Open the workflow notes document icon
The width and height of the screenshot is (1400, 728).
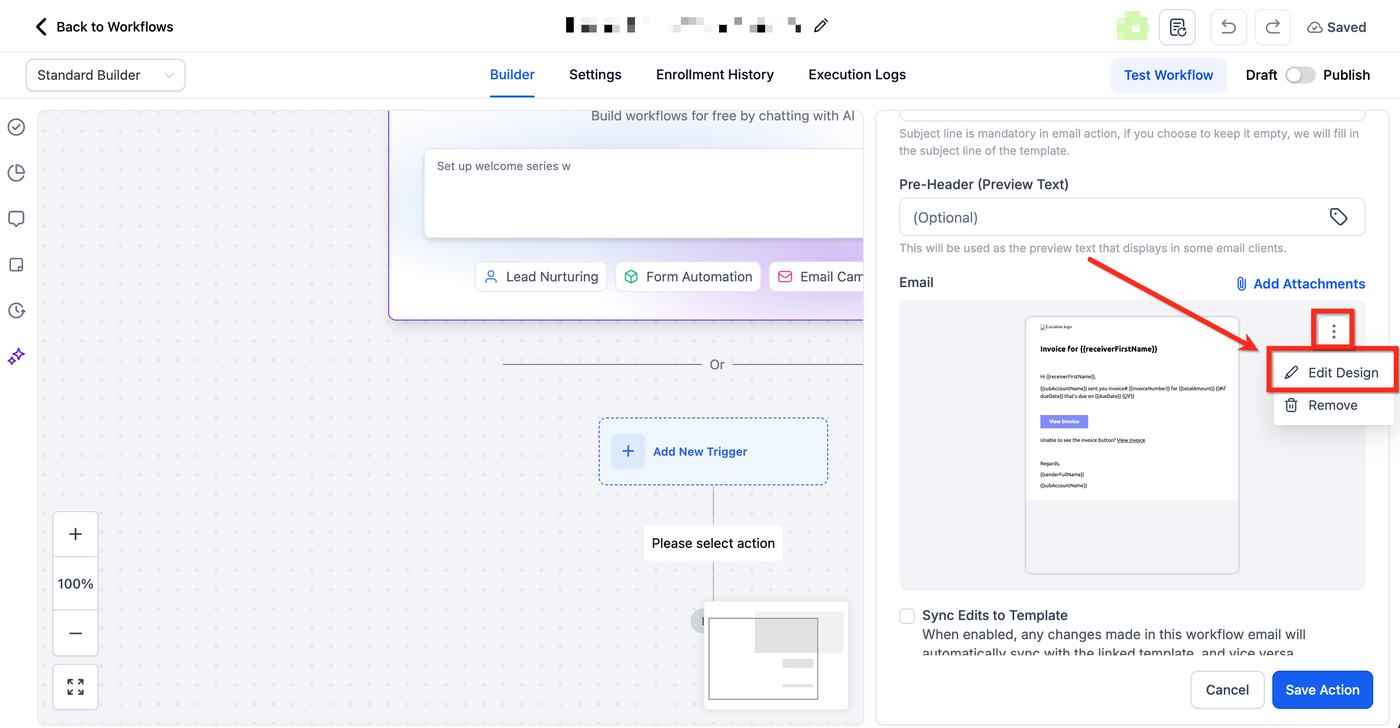pos(1177,27)
